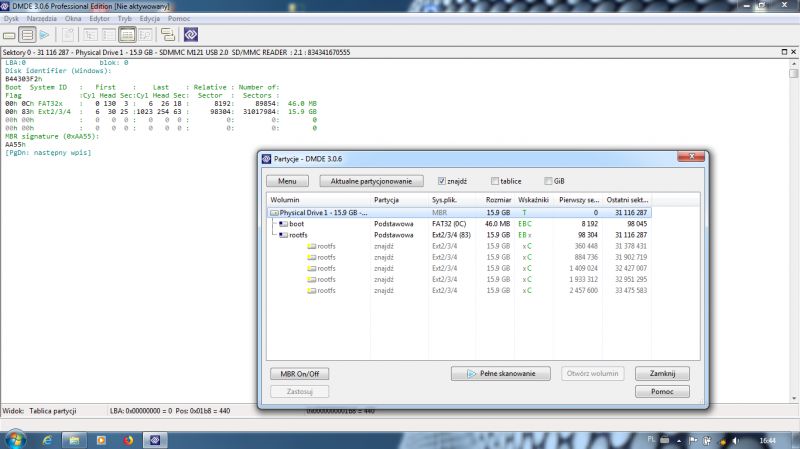Click the Menu button in Partycje dialog
This screenshot has height=449, width=800.
[x=287, y=181]
